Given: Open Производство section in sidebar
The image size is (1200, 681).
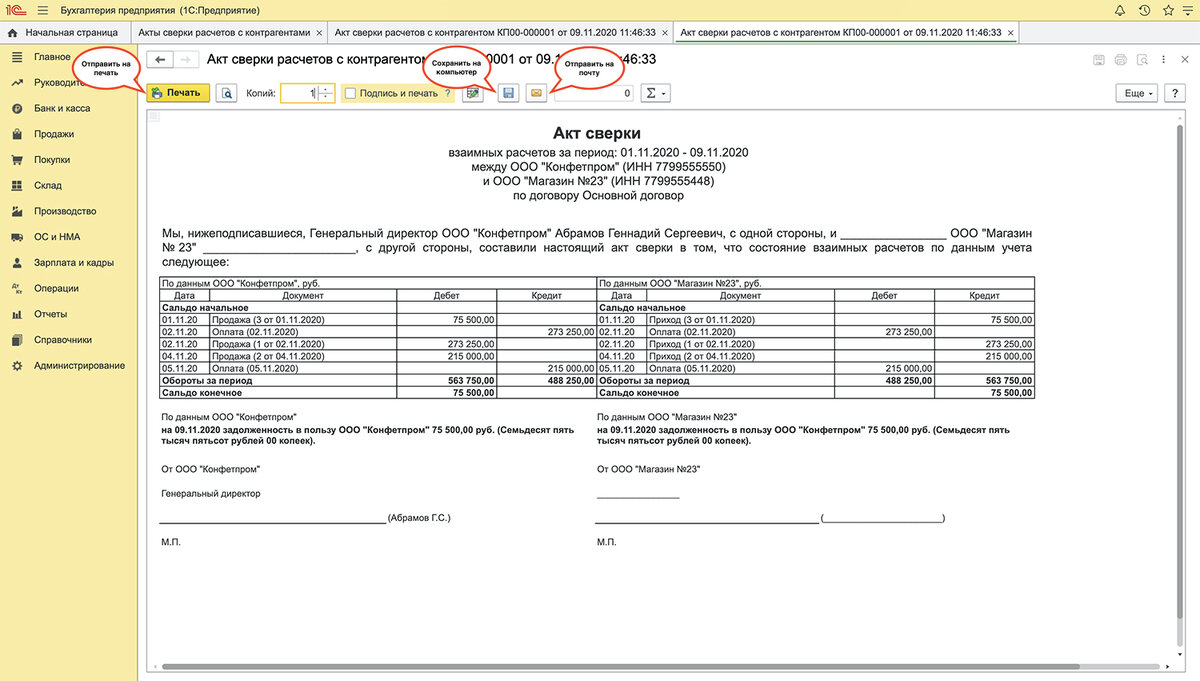Looking at the screenshot, I should click(64, 211).
